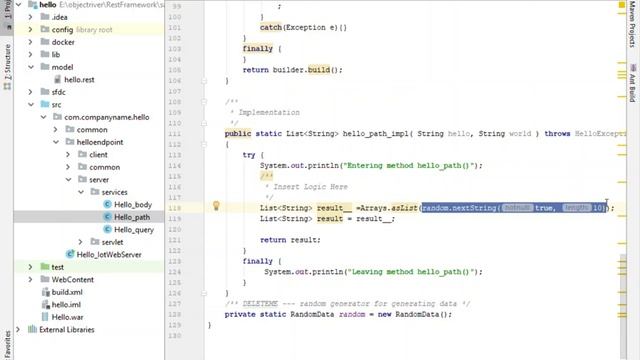Click the yellow lightbulb intention icon
640x360 pixels.
tap(216, 206)
